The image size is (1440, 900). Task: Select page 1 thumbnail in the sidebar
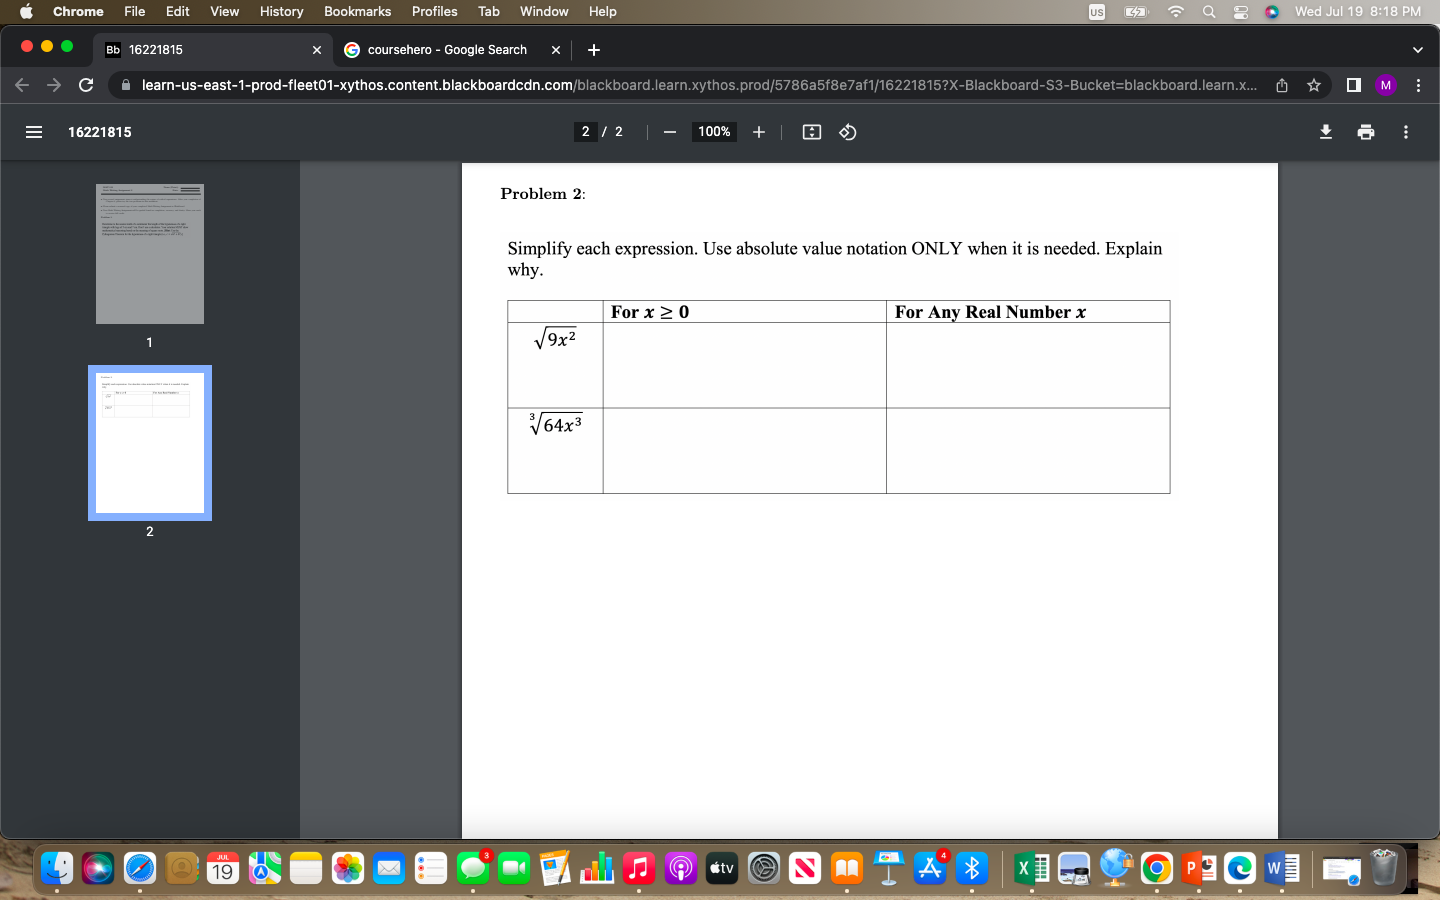(149, 254)
